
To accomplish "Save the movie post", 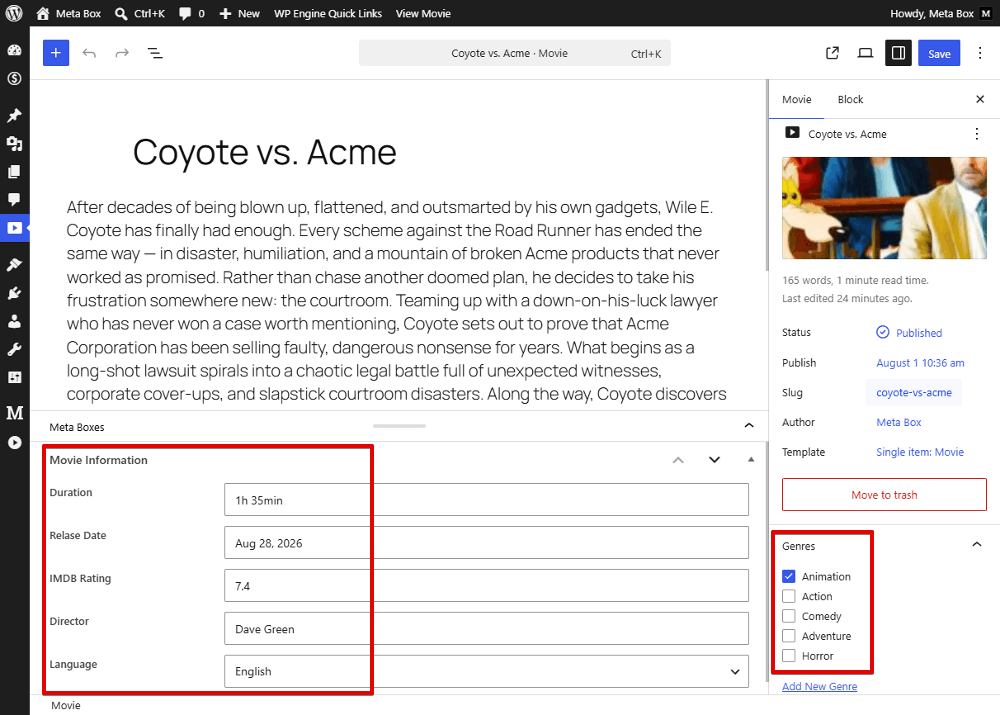I will pos(939,53).
